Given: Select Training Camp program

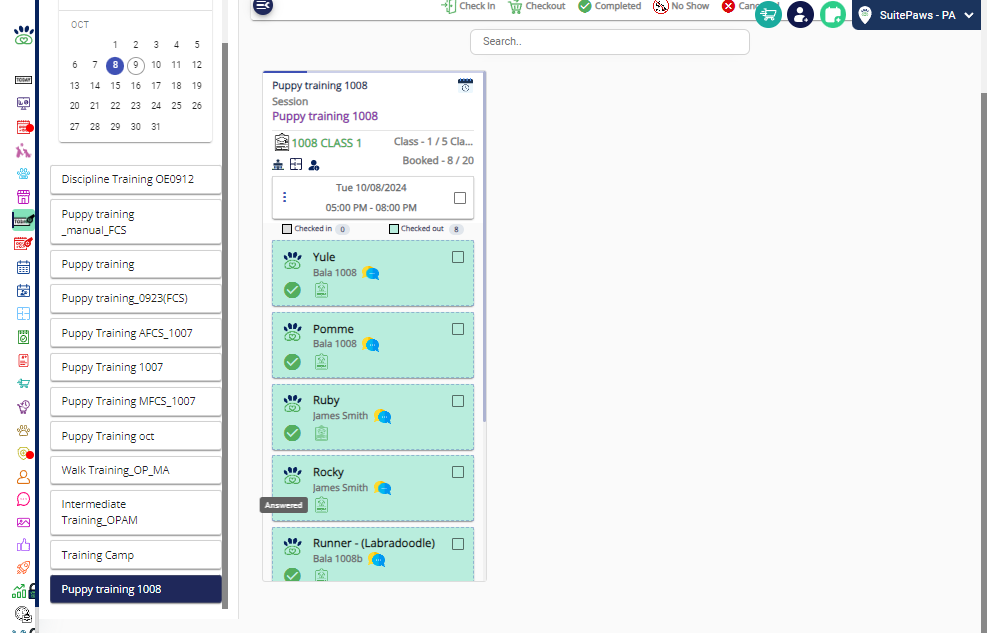Looking at the screenshot, I should [x=136, y=555].
